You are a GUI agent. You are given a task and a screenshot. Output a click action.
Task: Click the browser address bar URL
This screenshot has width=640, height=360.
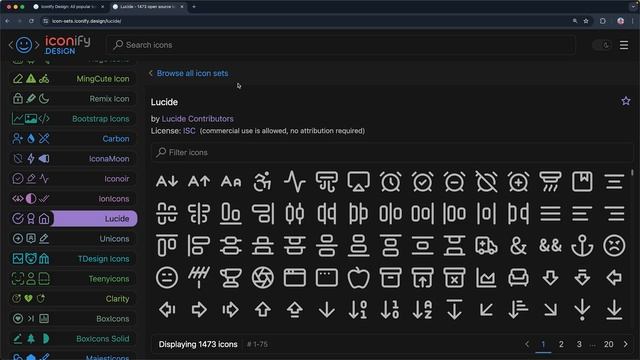(87, 21)
